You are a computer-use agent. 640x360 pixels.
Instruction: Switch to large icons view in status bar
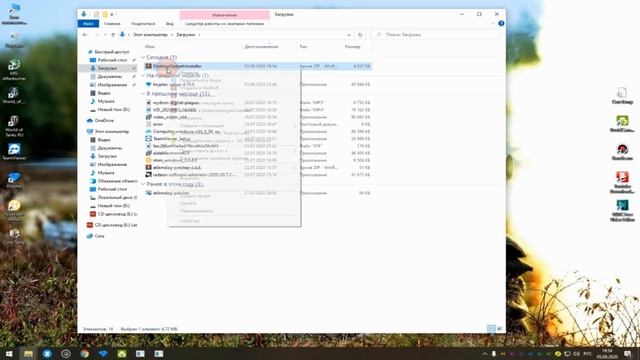point(500,329)
